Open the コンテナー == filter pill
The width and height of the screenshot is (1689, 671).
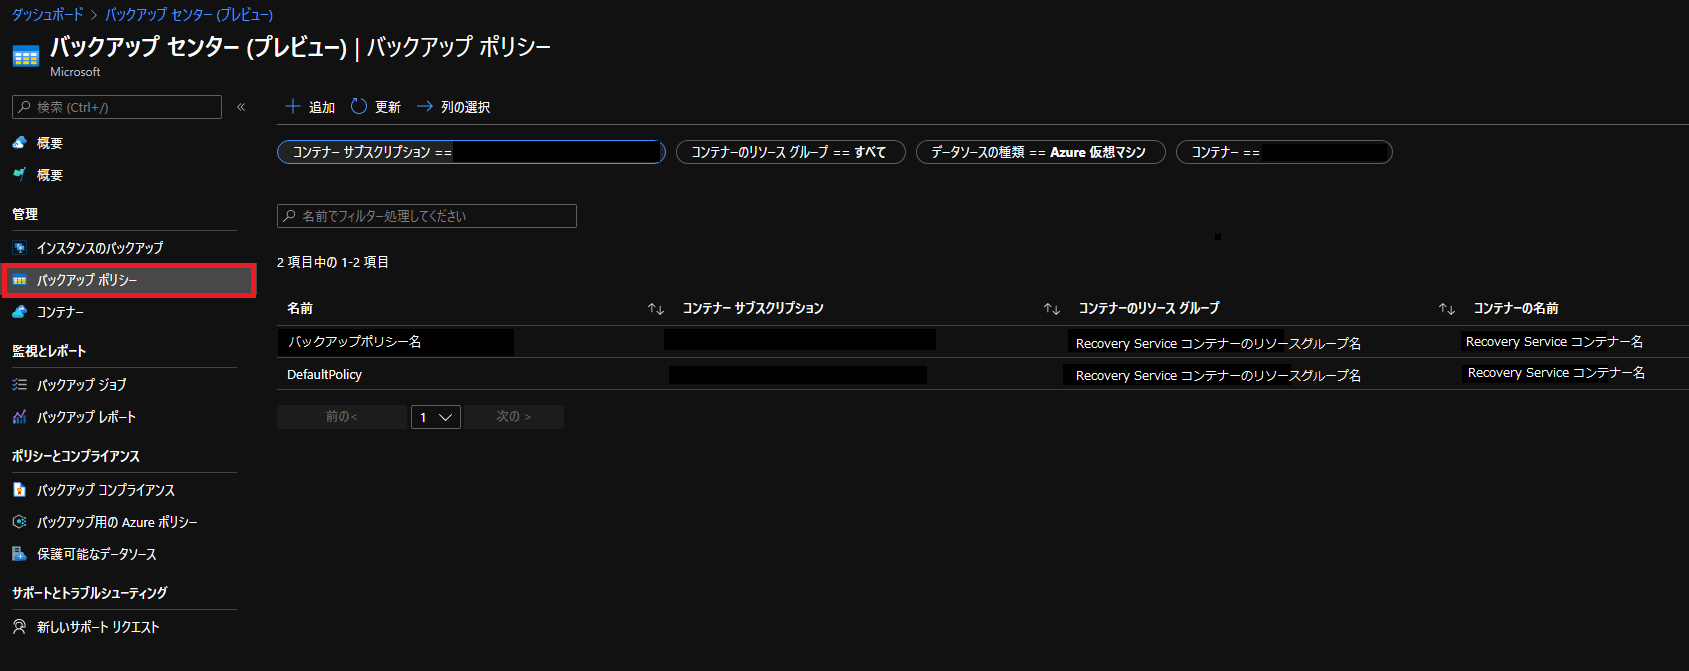(x=1284, y=152)
